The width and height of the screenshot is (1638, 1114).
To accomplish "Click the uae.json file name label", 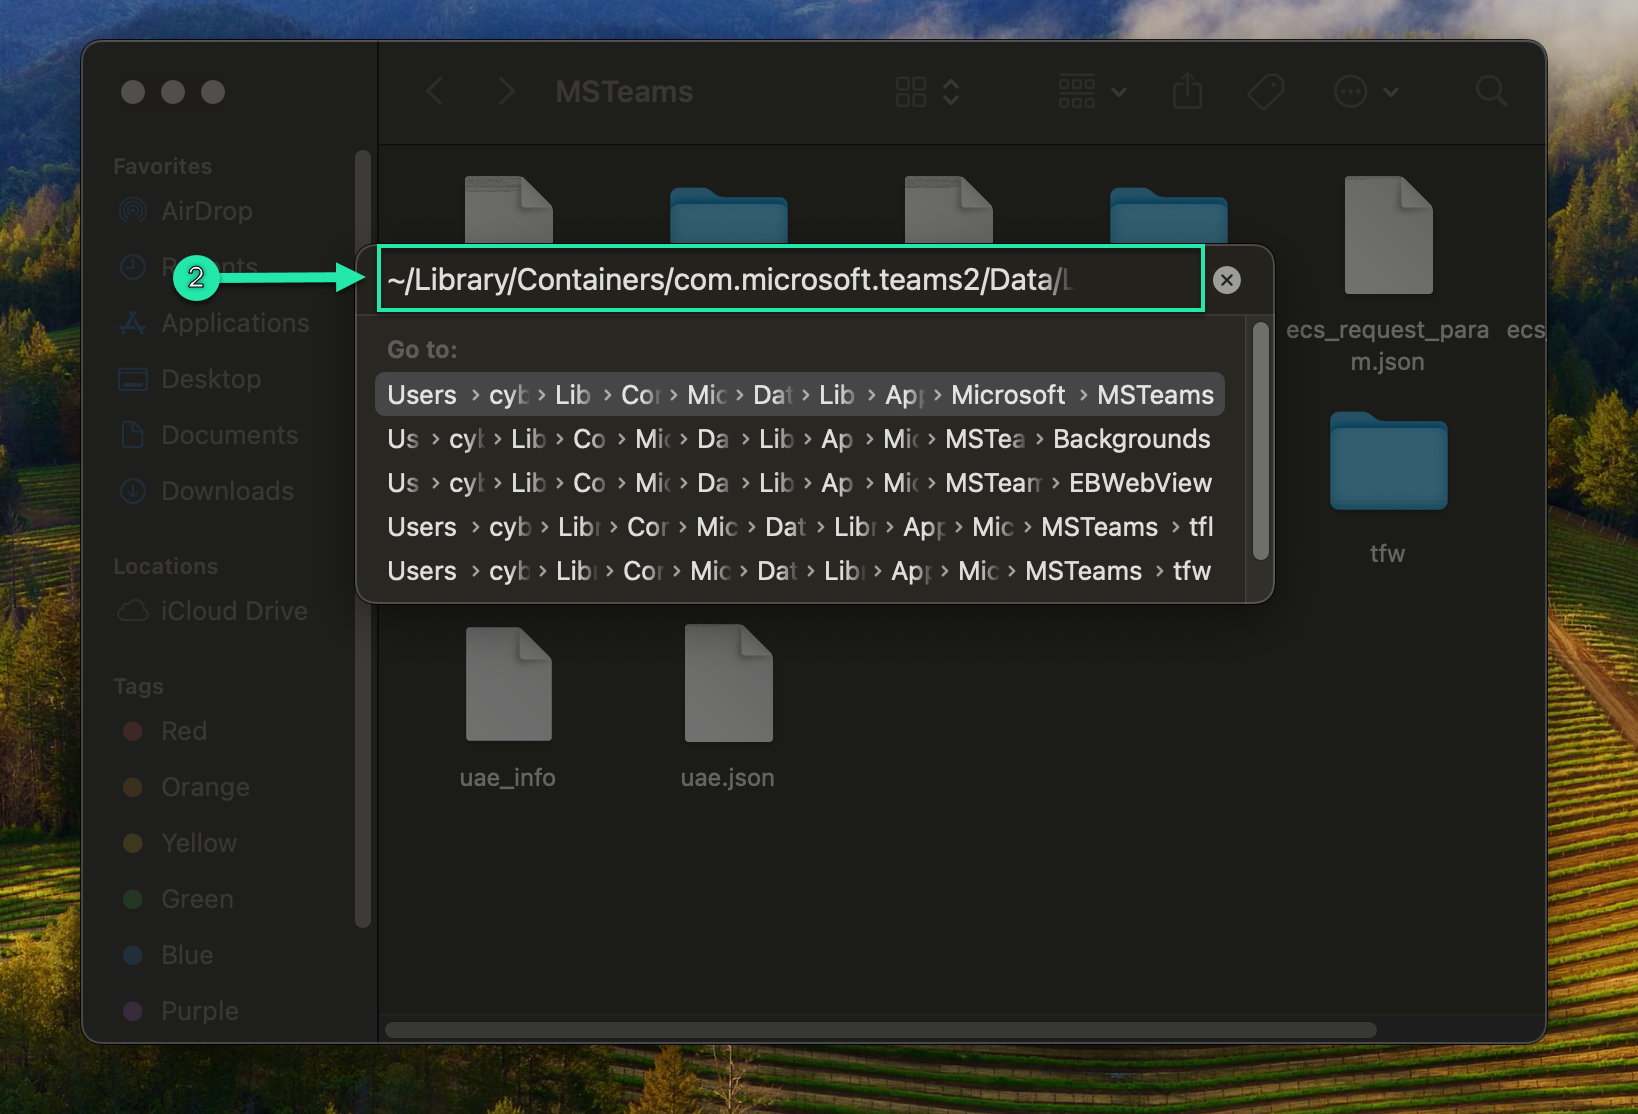I will pyautogui.click(x=727, y=778).
